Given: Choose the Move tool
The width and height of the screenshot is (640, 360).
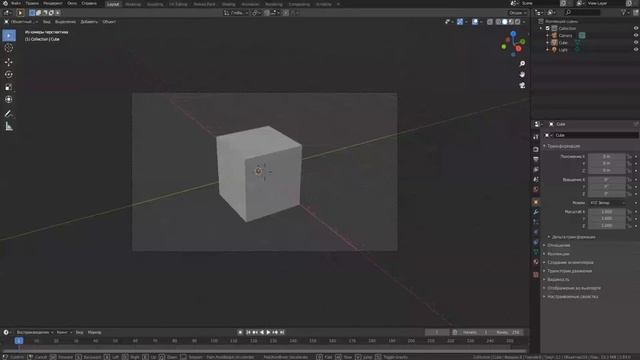Looking at the screenshot, I should (9, 62).
